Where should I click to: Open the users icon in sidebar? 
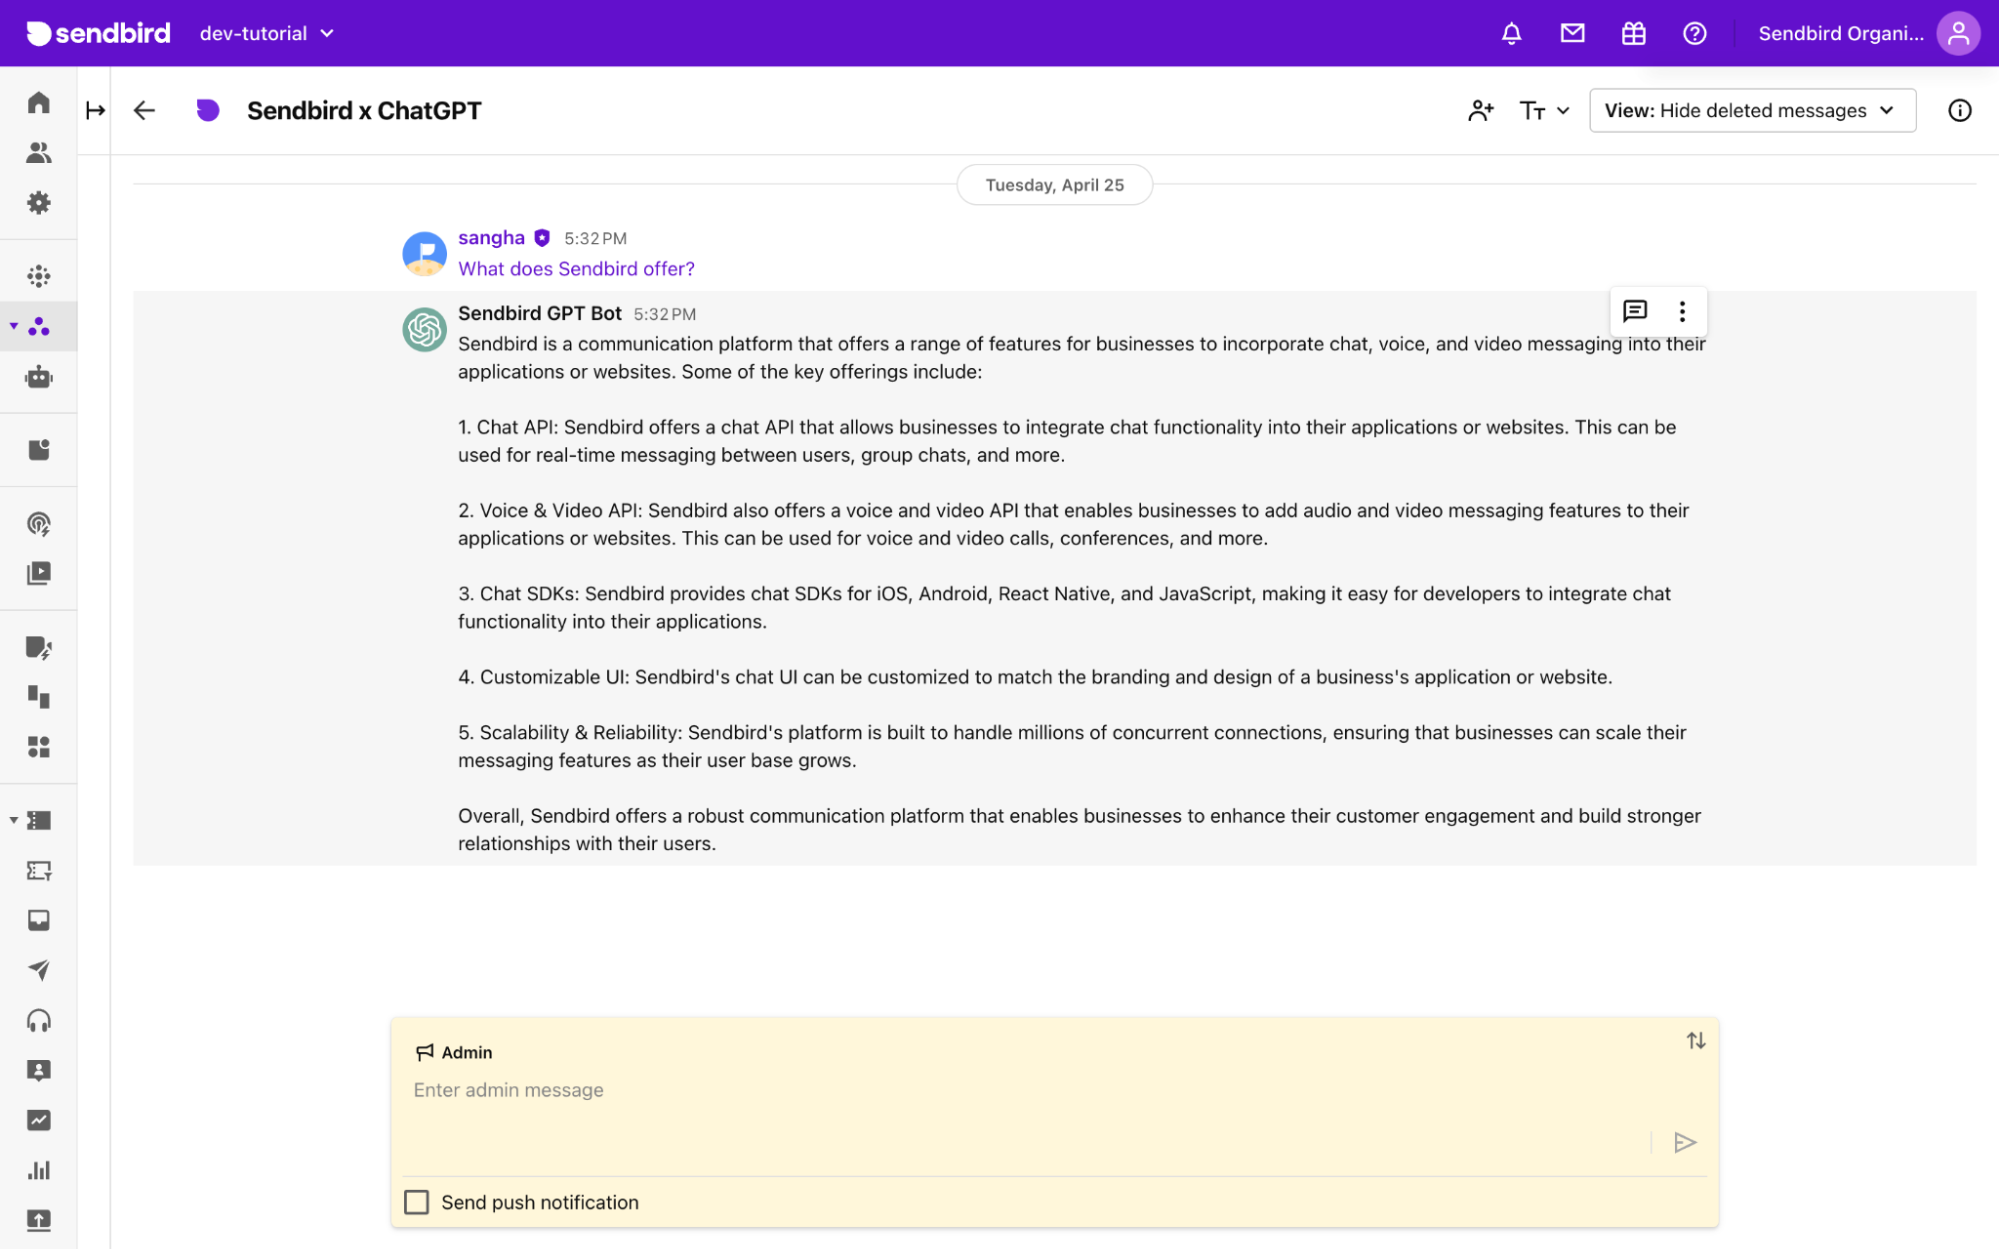pos(38,153)
